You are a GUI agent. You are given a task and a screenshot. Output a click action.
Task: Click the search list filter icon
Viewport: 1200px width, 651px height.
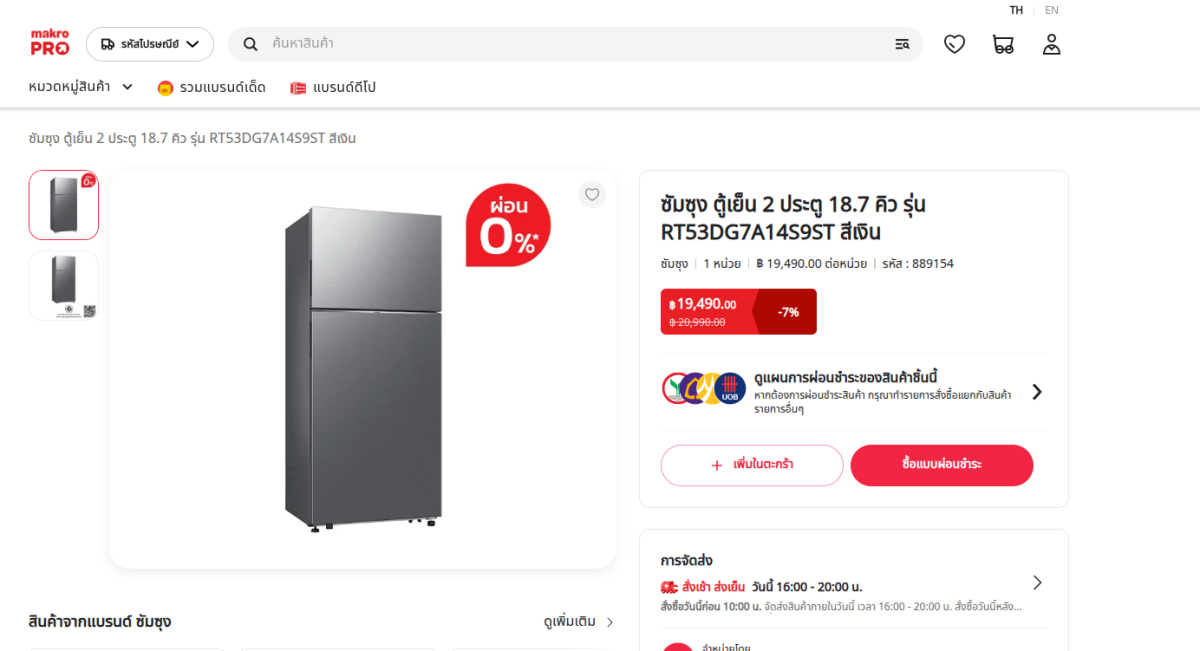pyautogui.click(x=902, y=44)
